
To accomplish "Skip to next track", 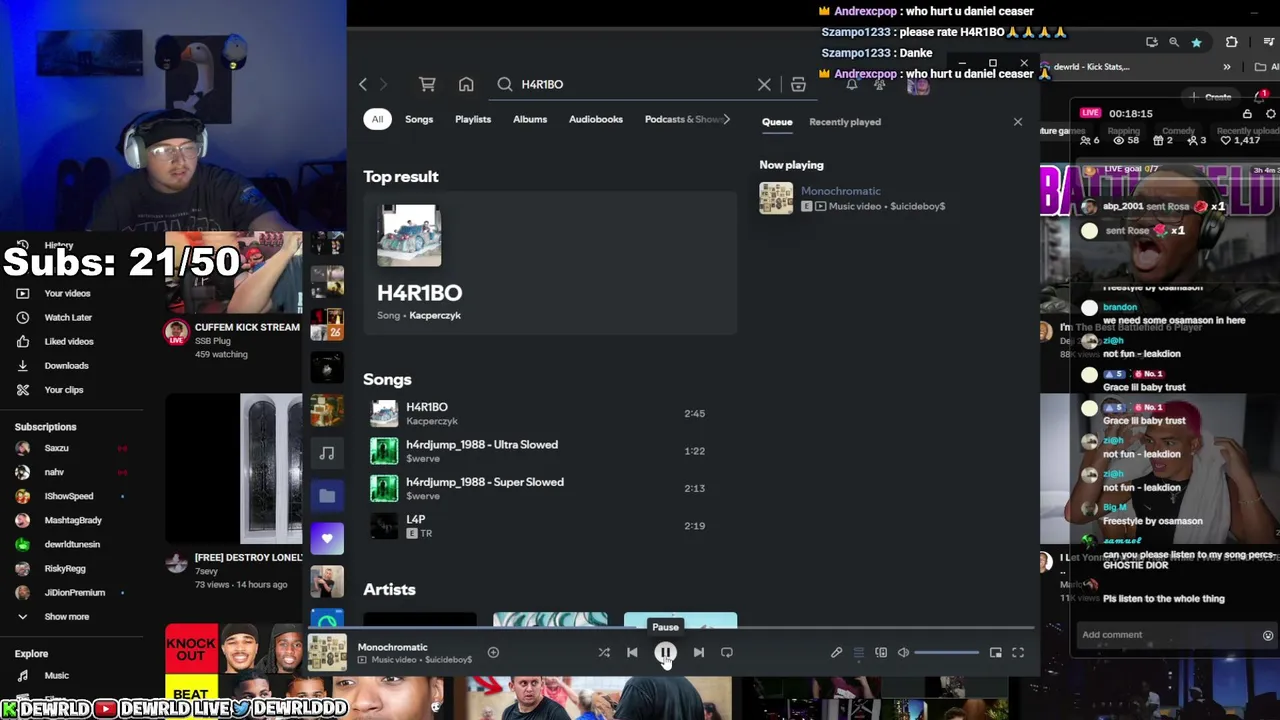I will (699, 653).
